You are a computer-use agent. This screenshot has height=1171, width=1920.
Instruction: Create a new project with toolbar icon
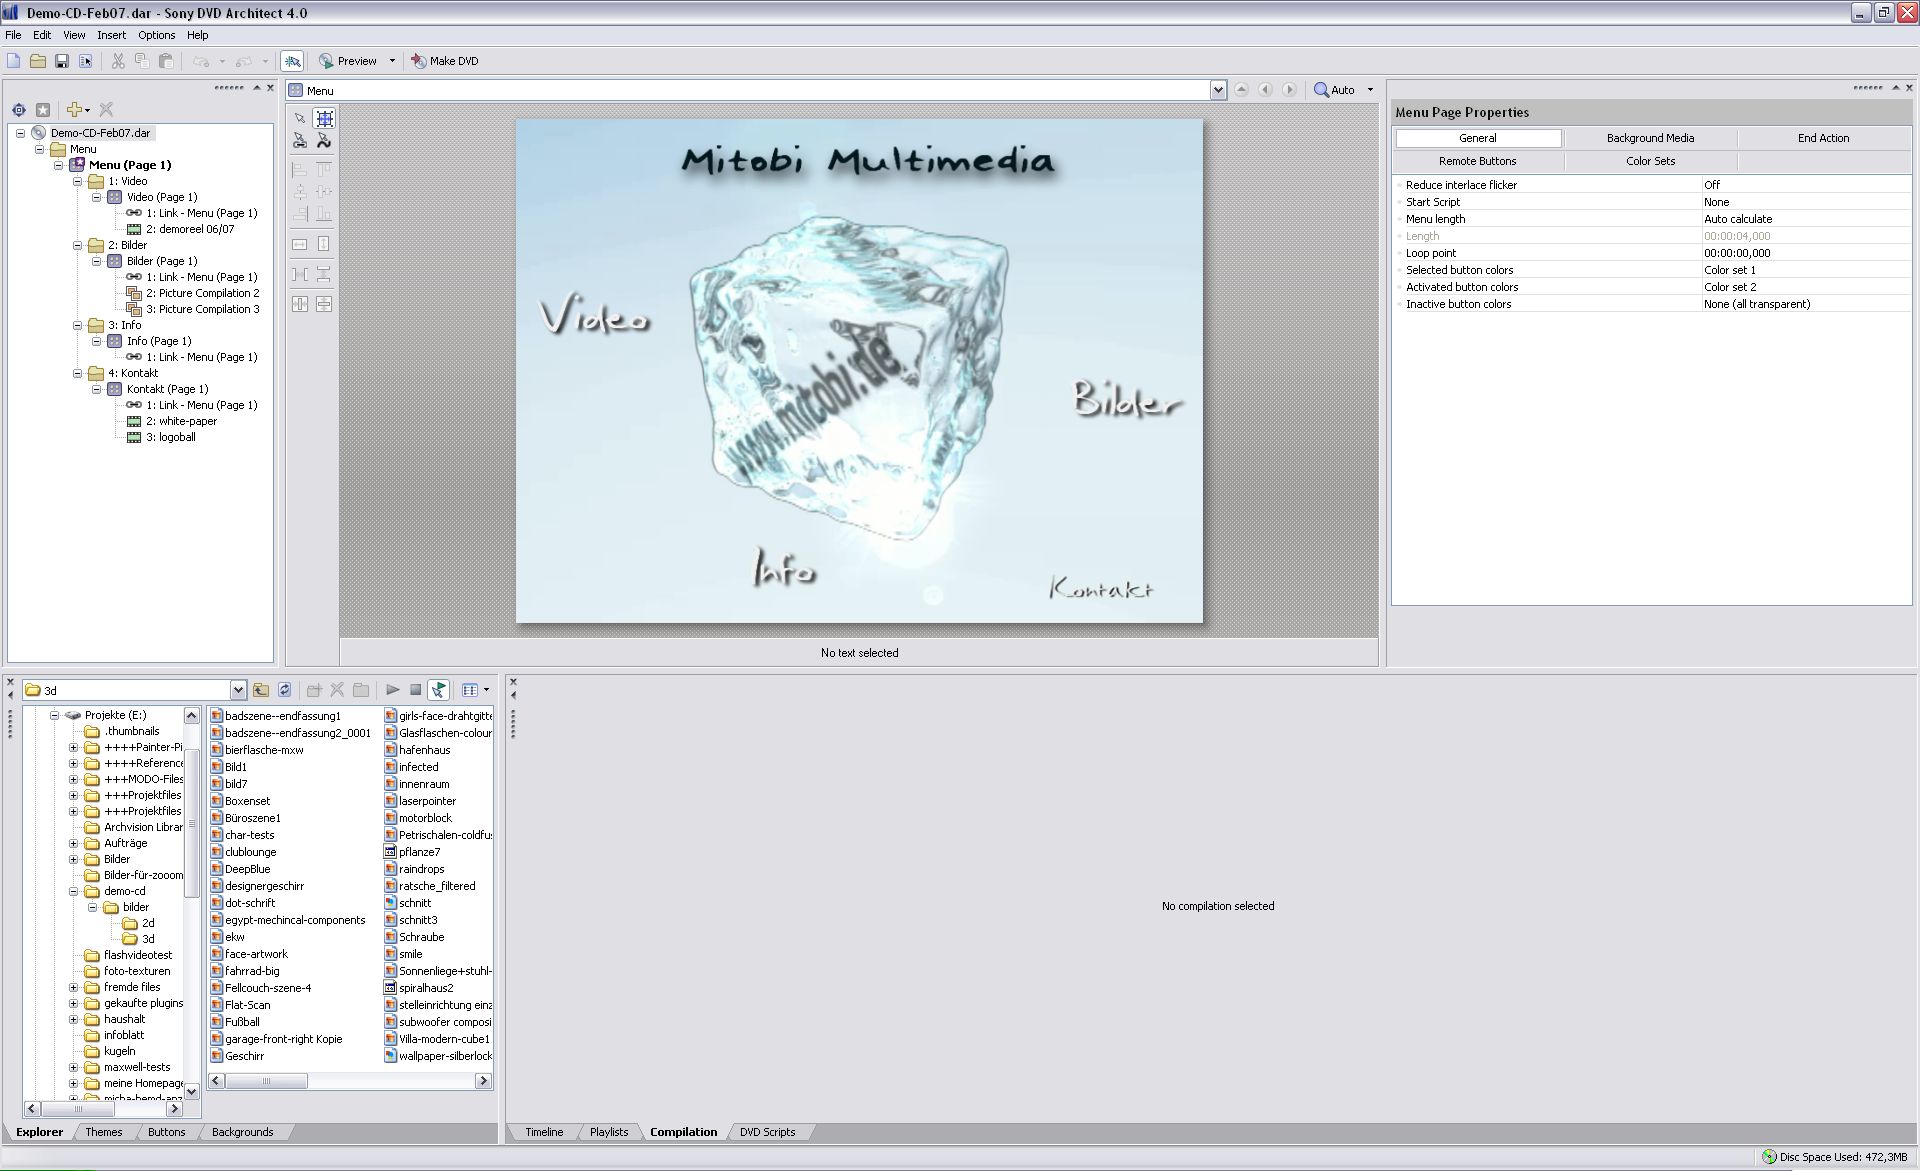14,61
